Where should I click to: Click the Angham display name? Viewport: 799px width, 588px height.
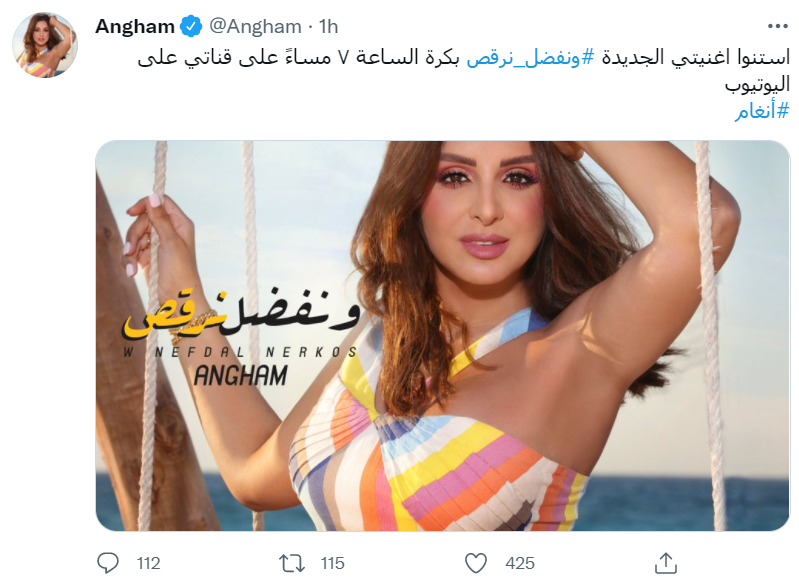pyautogui.click(x=135, y=26)
